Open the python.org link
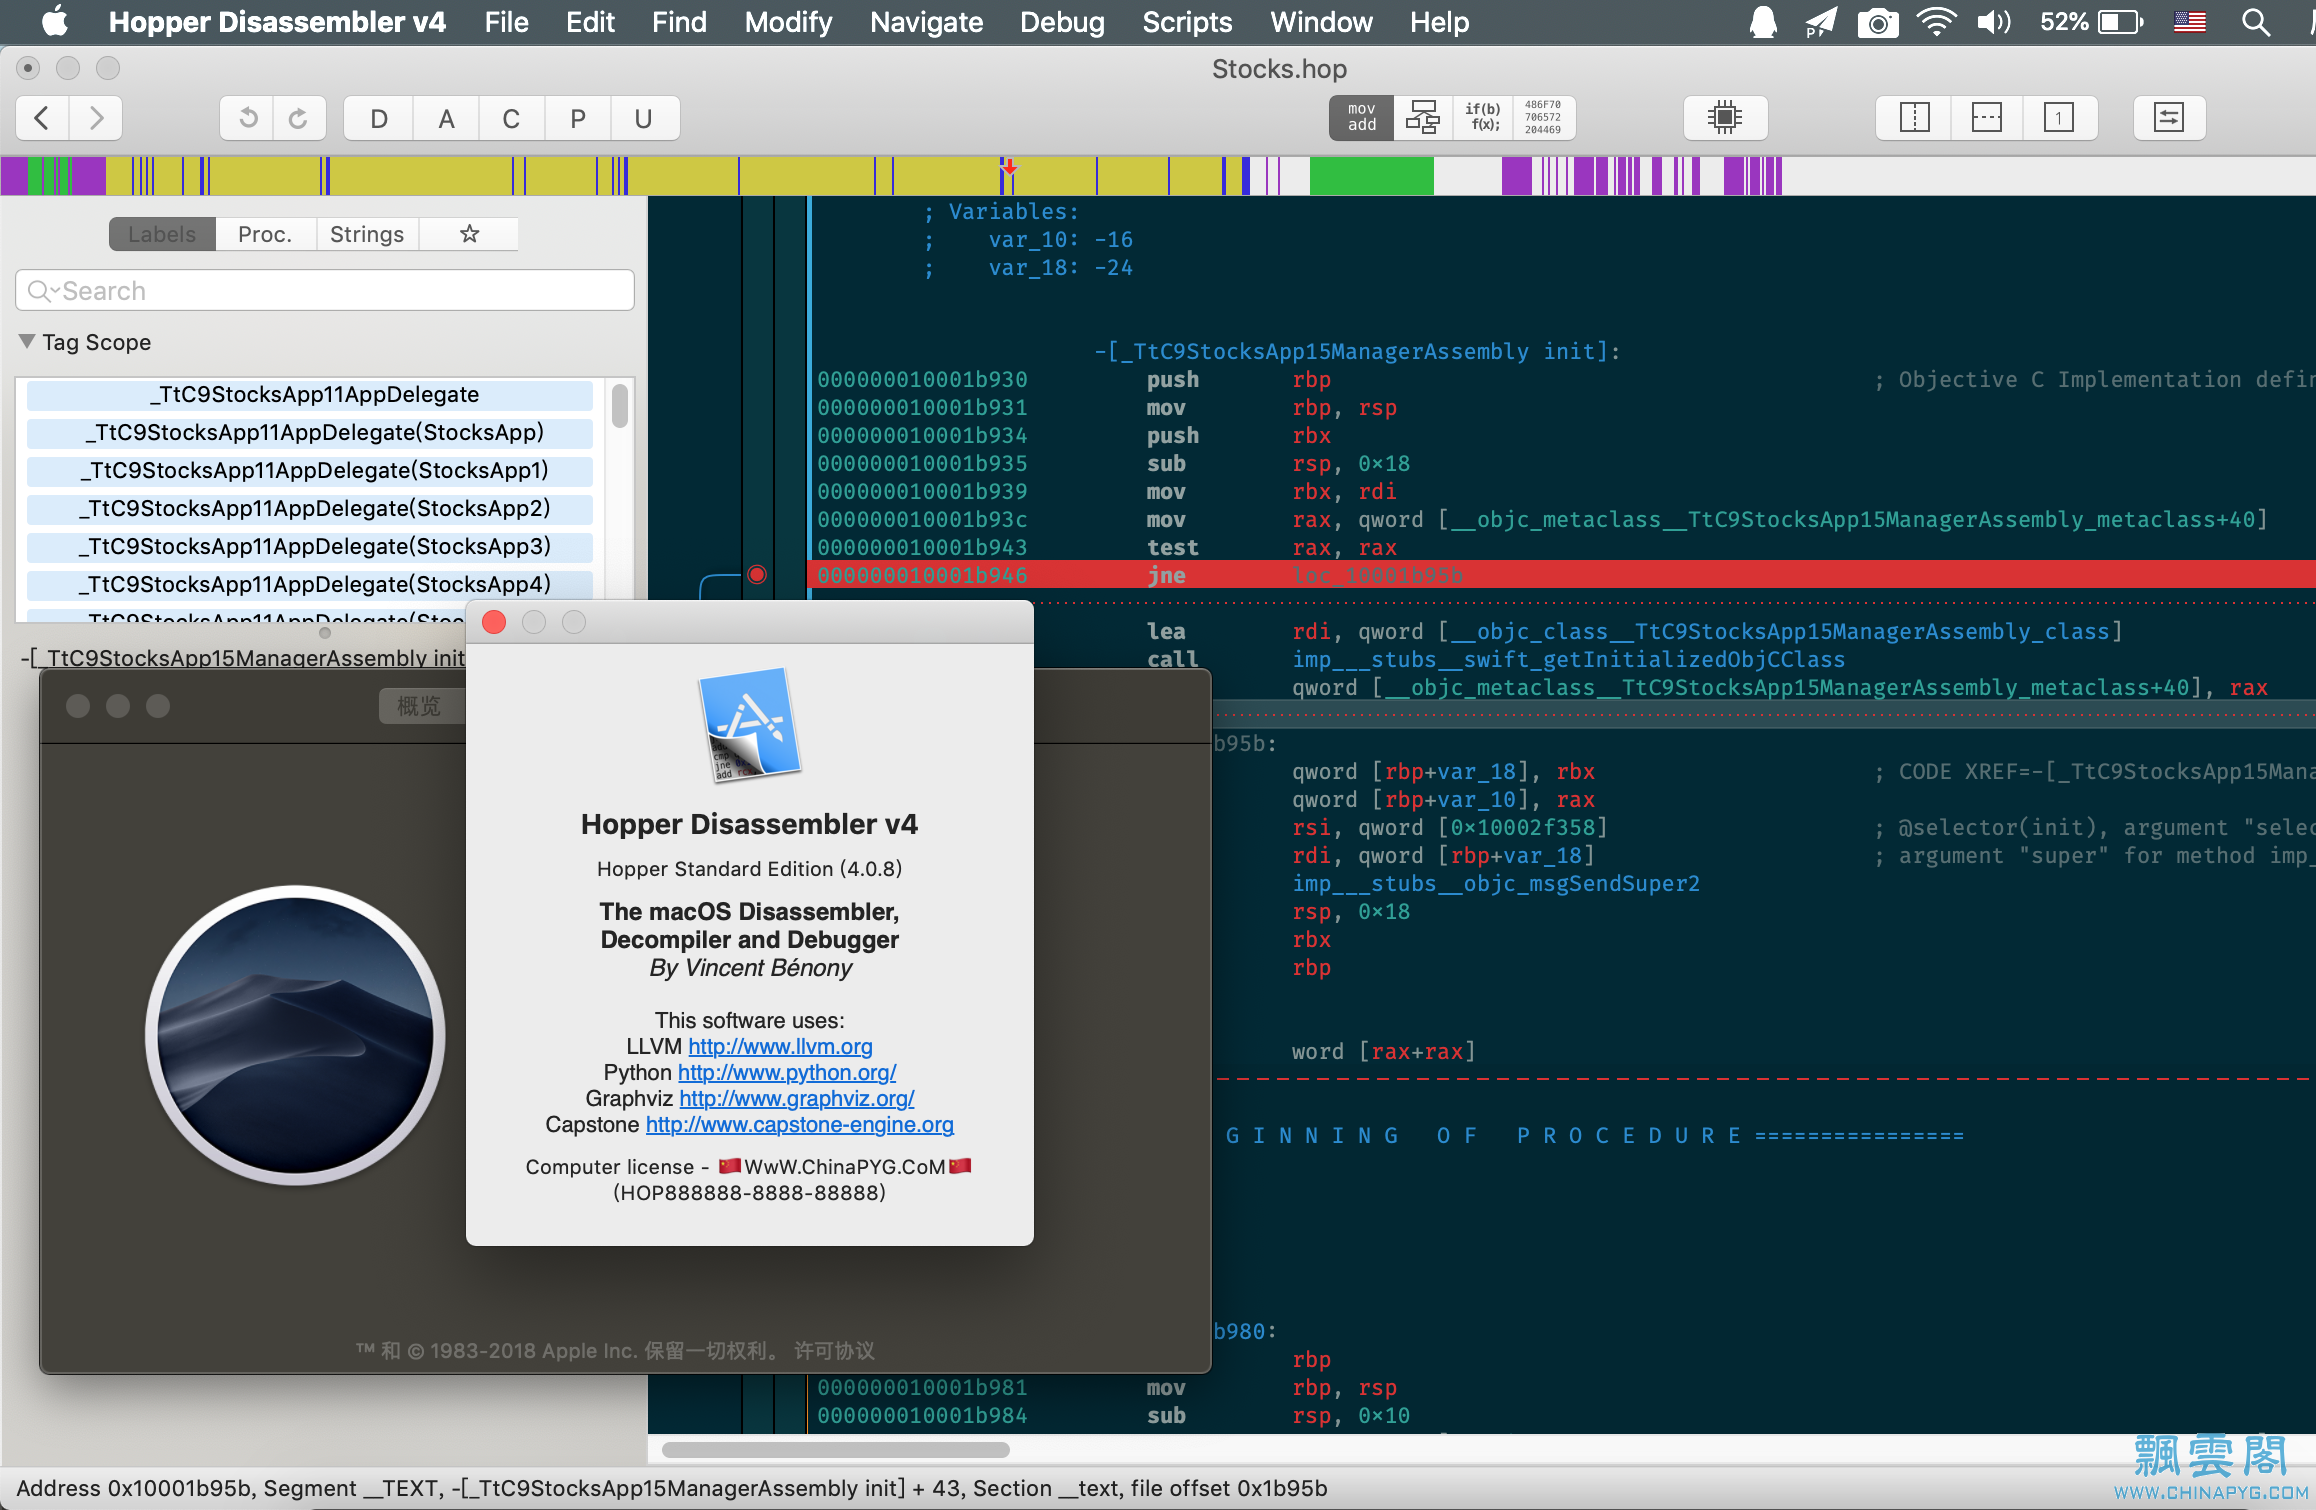The image size is (2316, 1510). pos(787,1073)
